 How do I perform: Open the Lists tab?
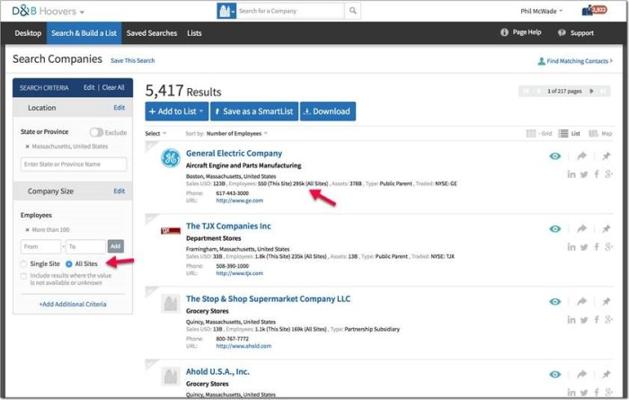pyautogui.click(x=194, y=33)
